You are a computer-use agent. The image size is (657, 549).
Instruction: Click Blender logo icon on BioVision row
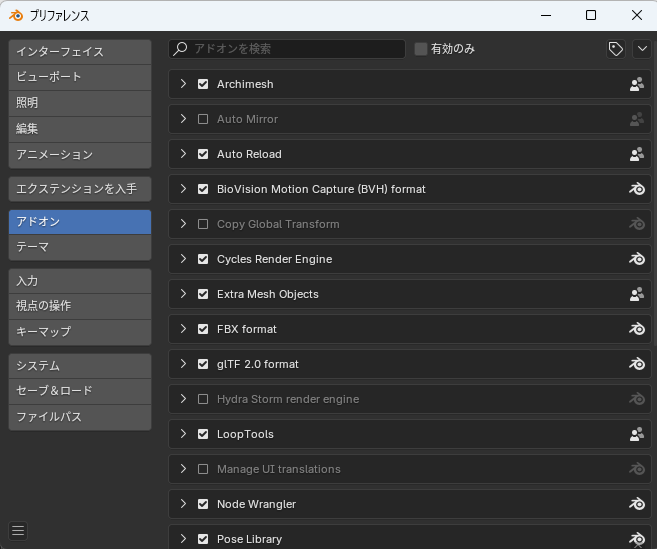(636, 189)
